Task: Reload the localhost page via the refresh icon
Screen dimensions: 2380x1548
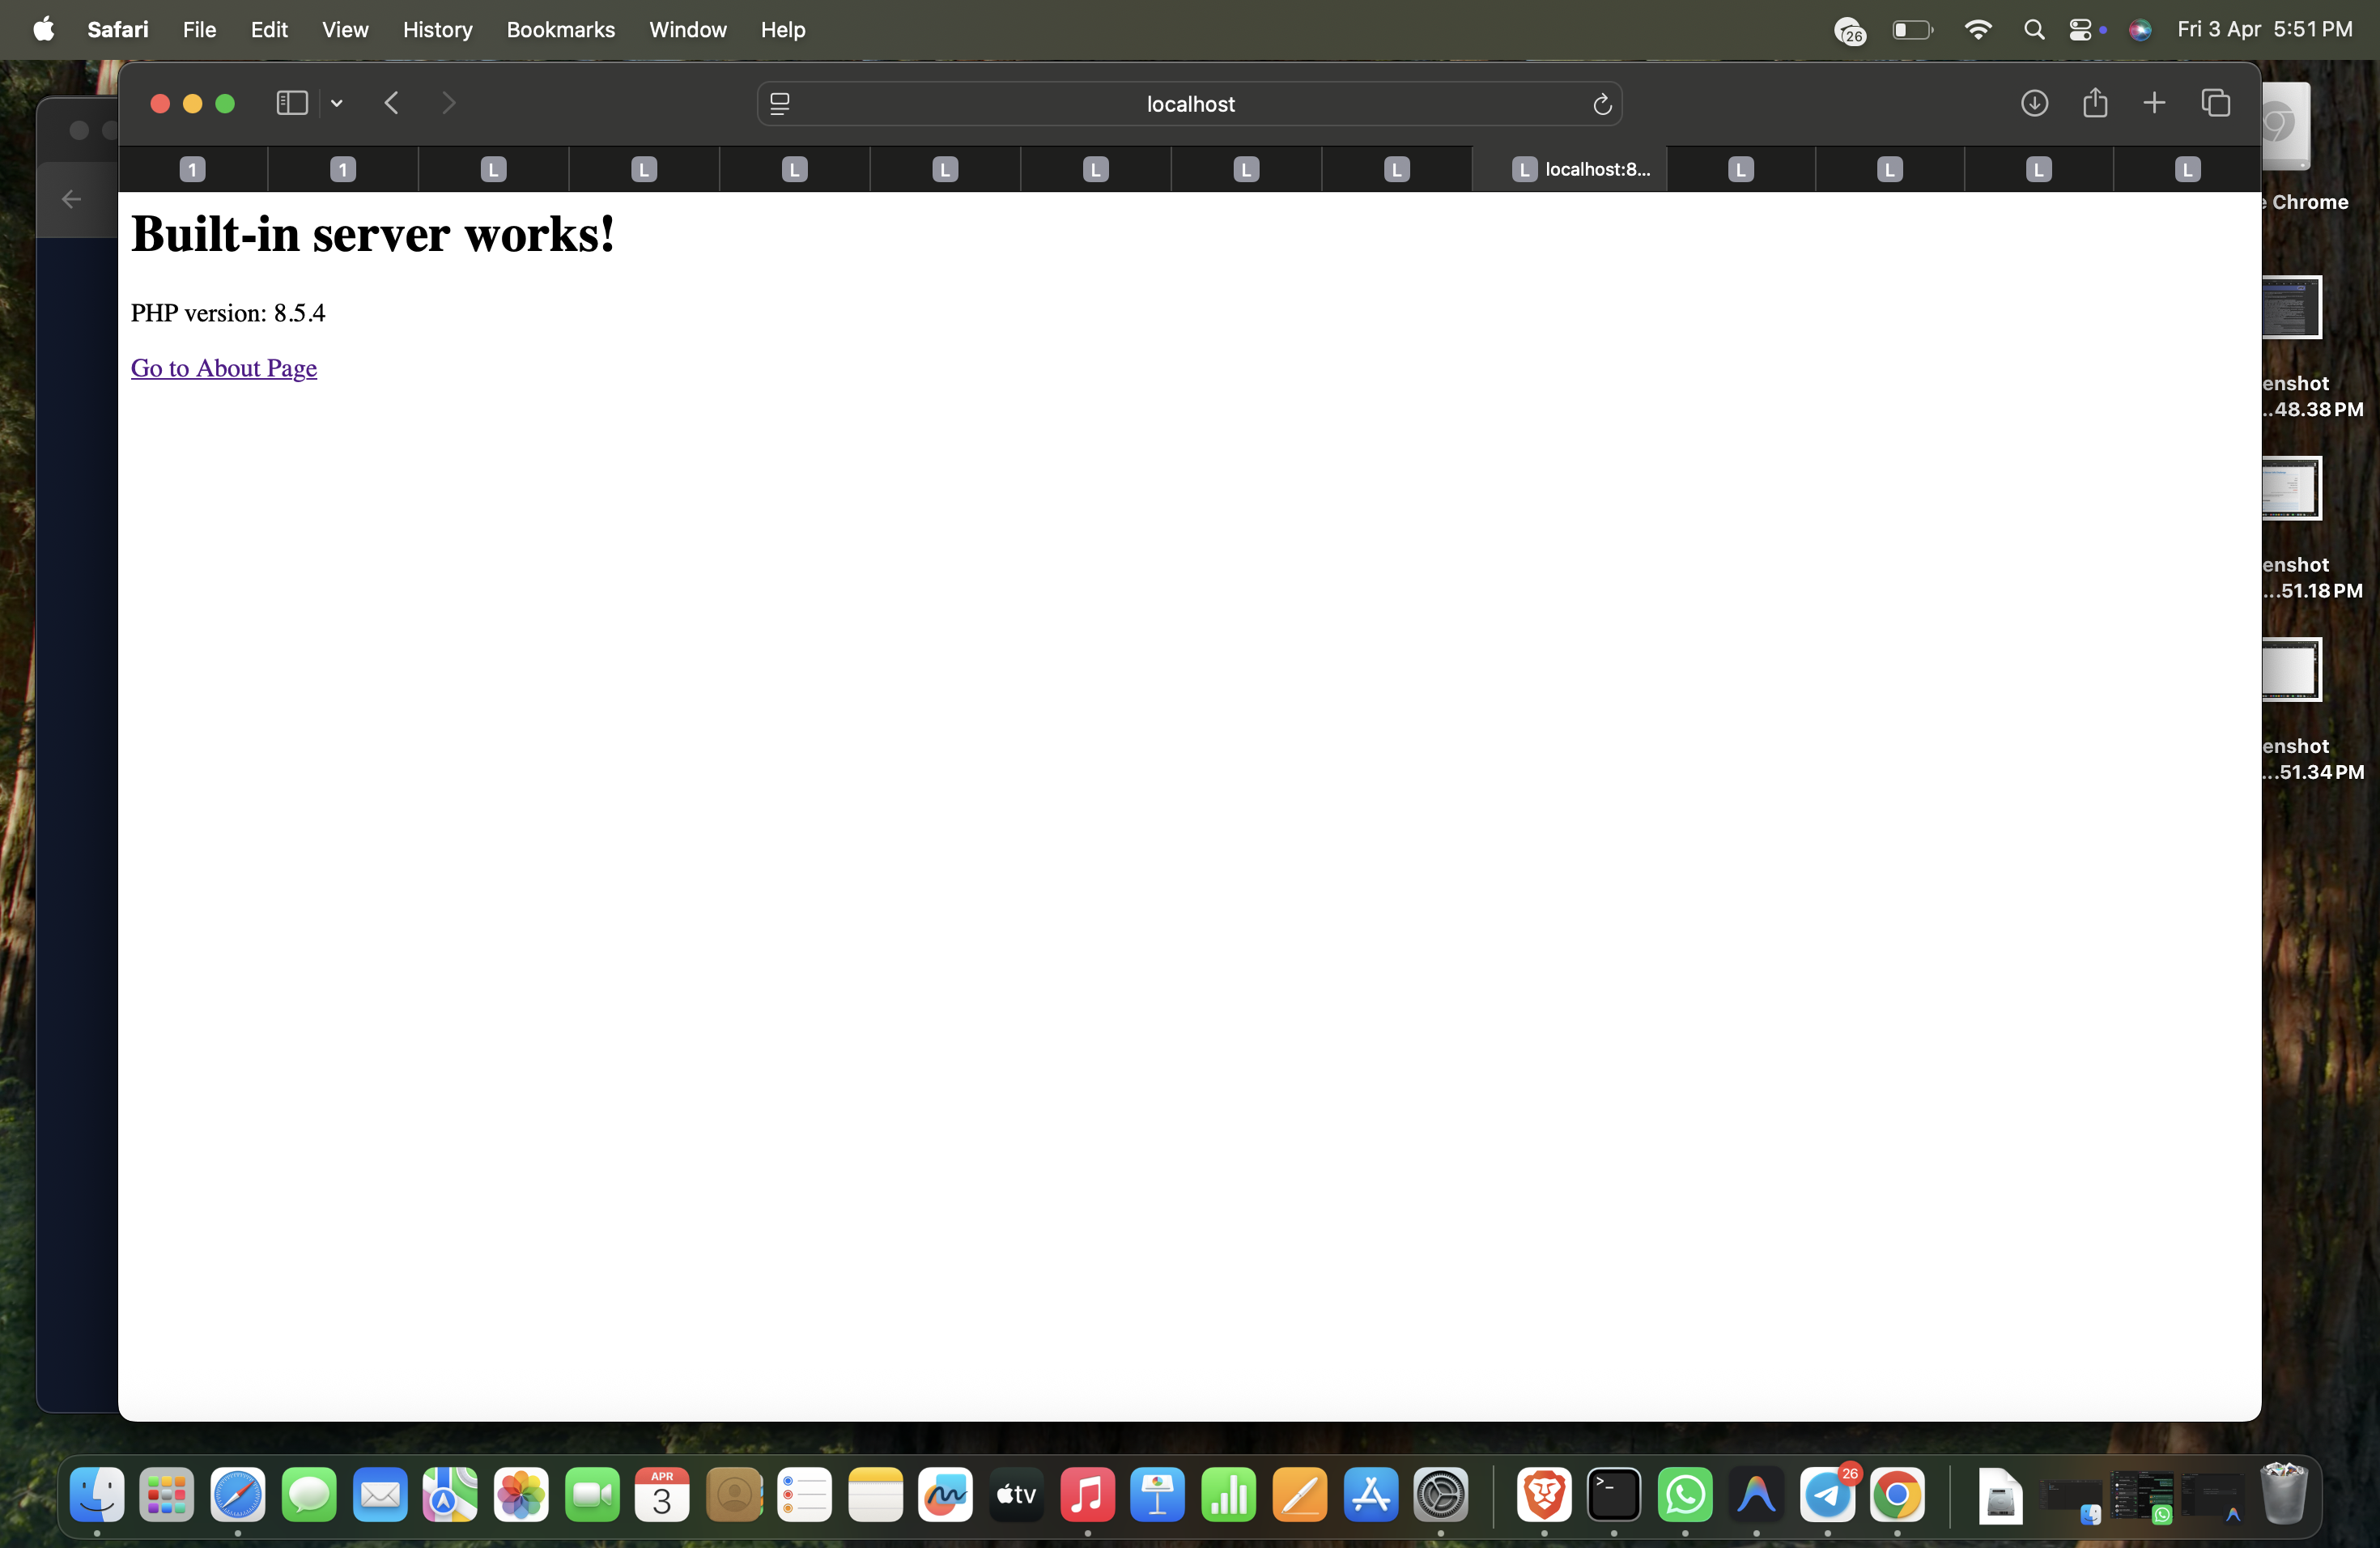Action: point(1601,103)
